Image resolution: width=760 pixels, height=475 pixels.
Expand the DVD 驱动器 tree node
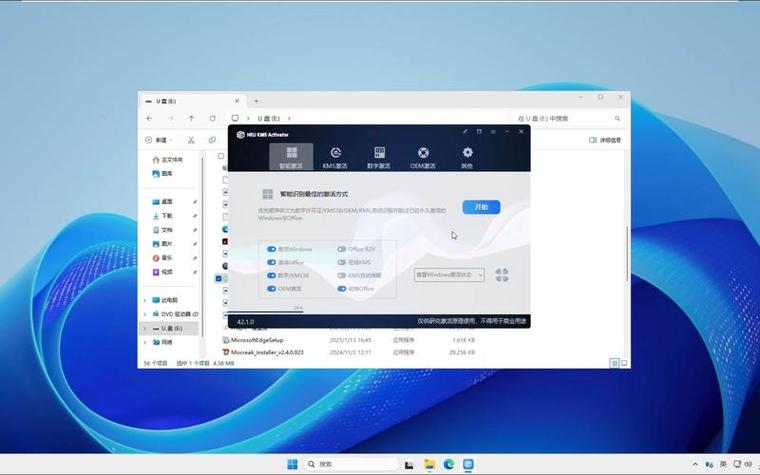coord(146,314)
